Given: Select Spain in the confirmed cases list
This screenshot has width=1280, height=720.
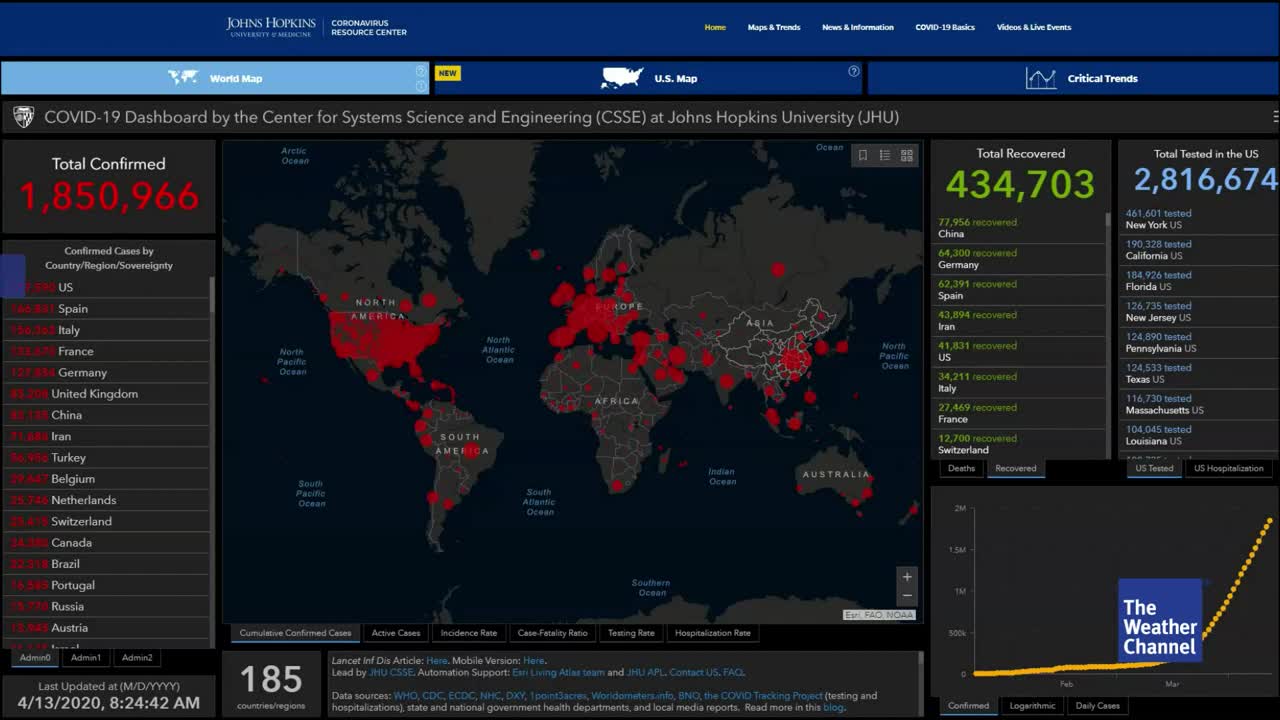Looking at the screenshot, I should 73,309.
